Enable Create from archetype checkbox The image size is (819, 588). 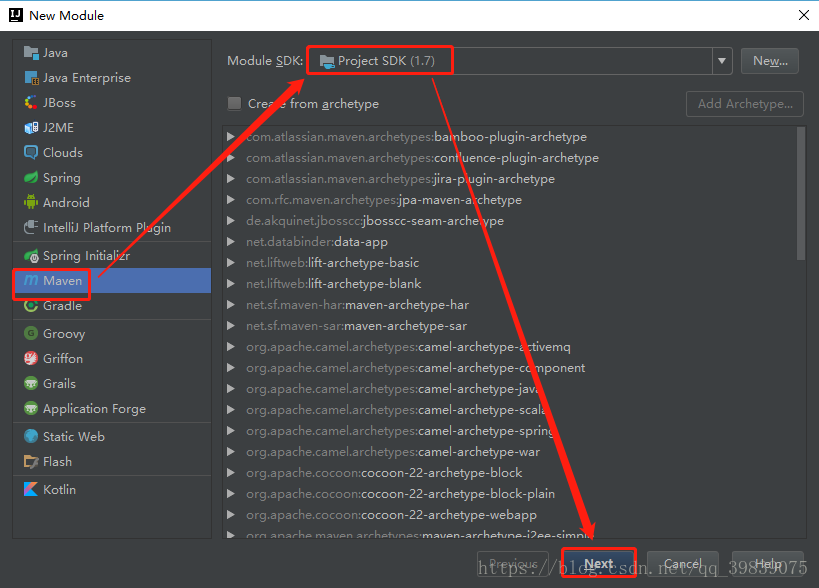point(234,103)
